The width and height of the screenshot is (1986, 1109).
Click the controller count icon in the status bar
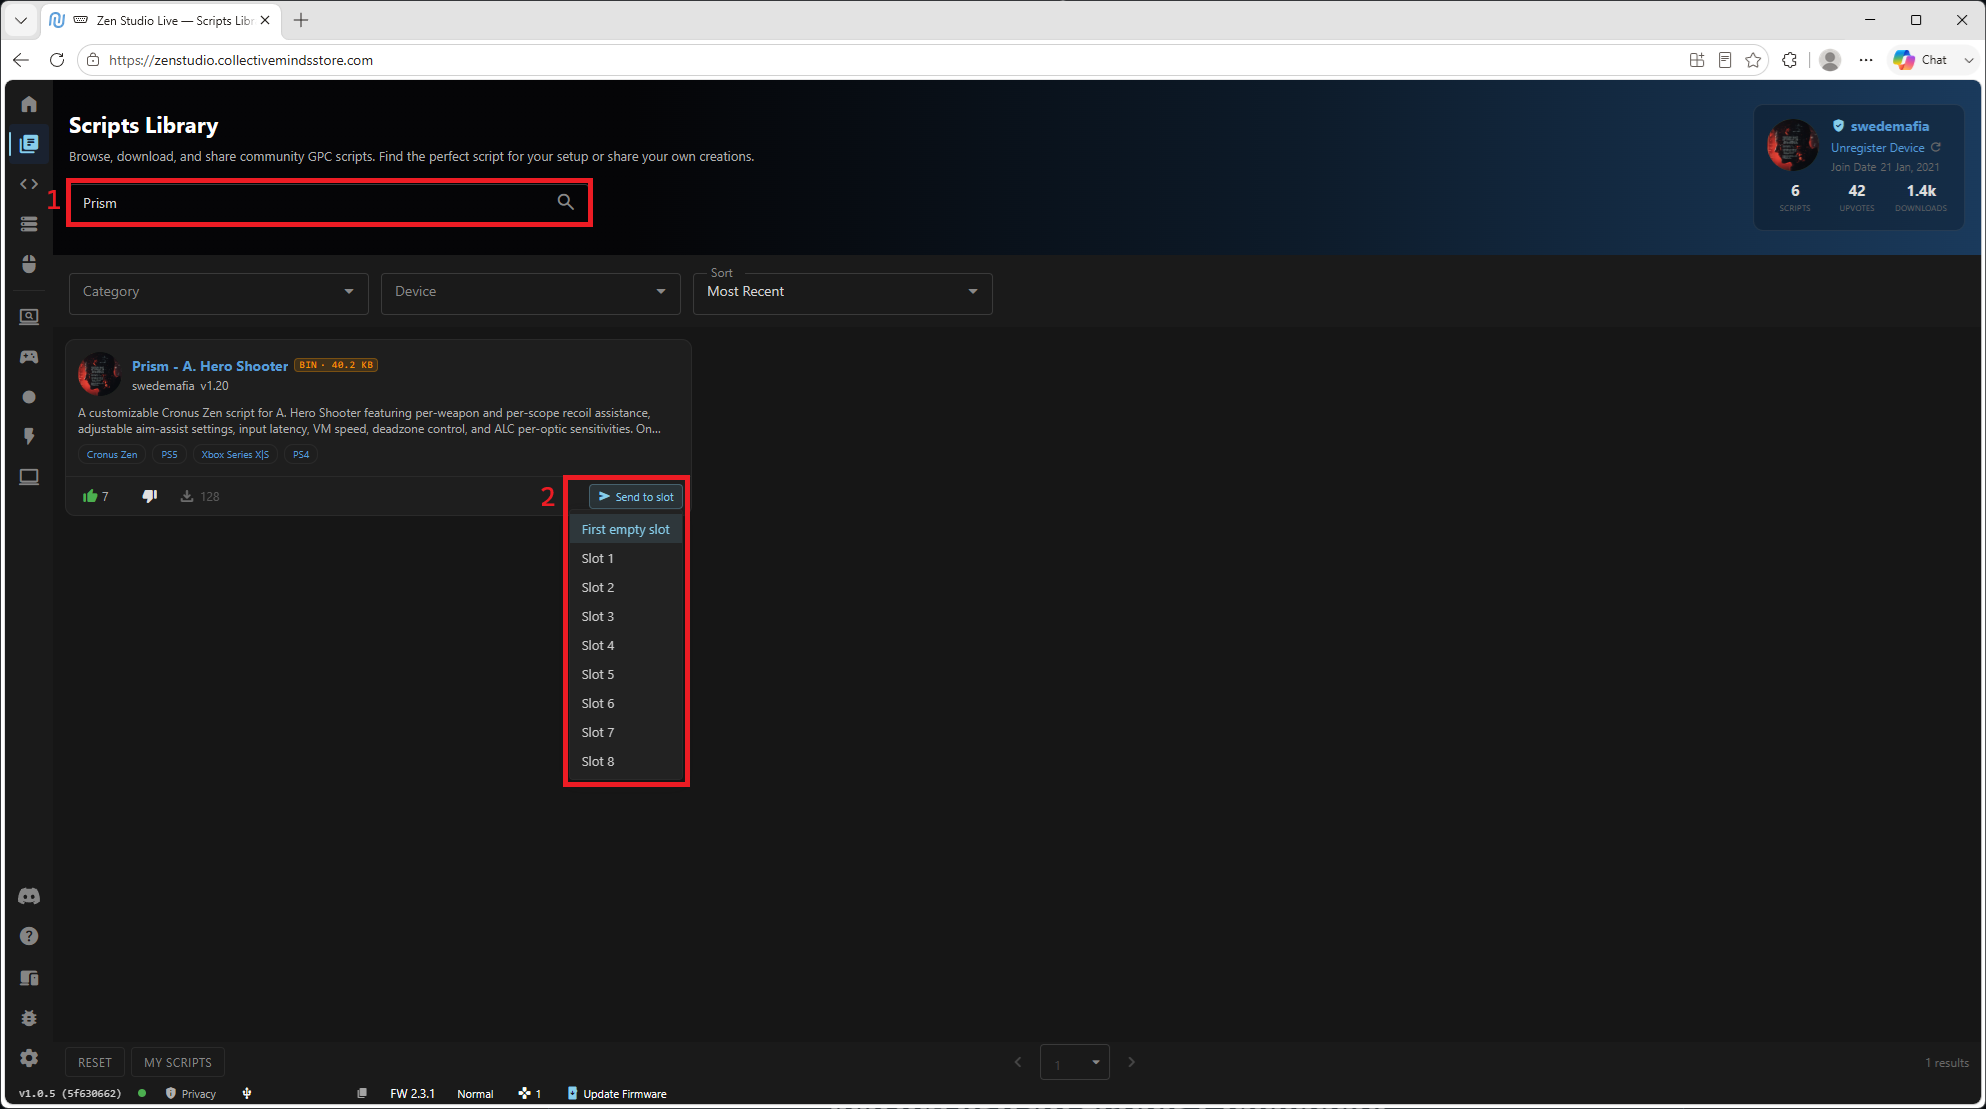524,1093
